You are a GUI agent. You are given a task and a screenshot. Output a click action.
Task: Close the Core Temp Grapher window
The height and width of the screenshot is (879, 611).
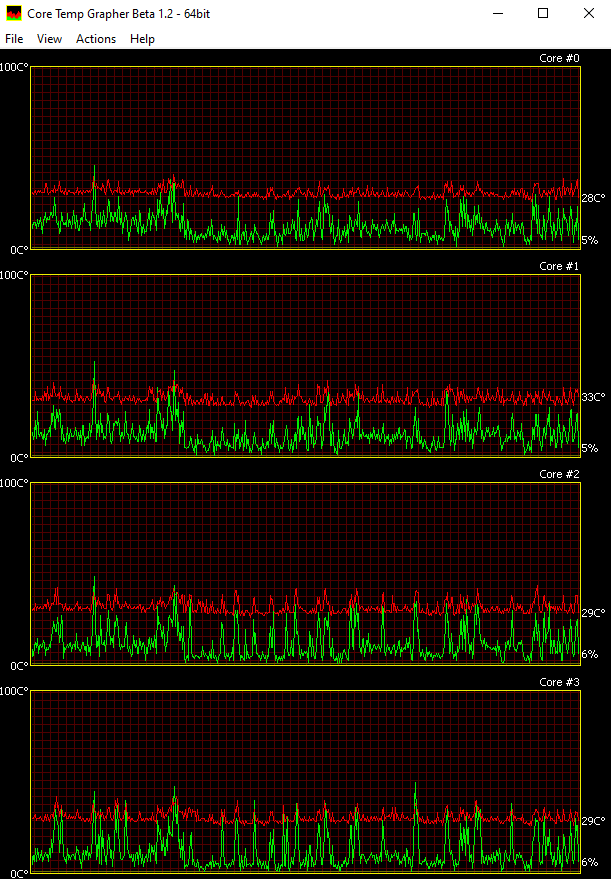[x=589, y=13]
